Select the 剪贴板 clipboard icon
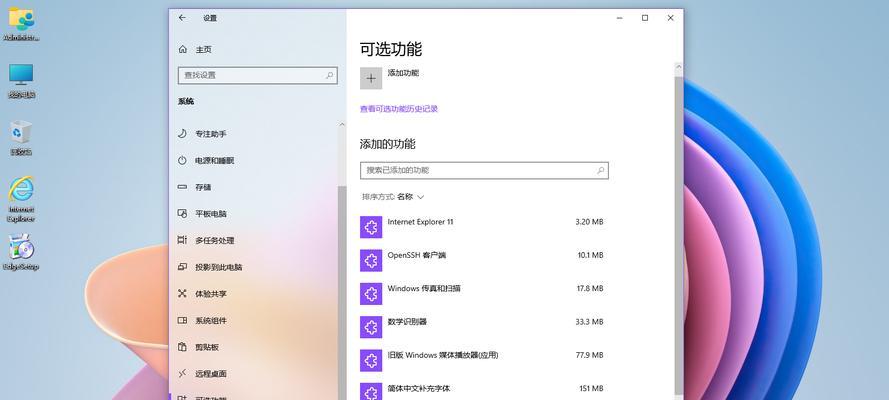The width and height of the screenshot is (889, 400). [x=182, y=347]
